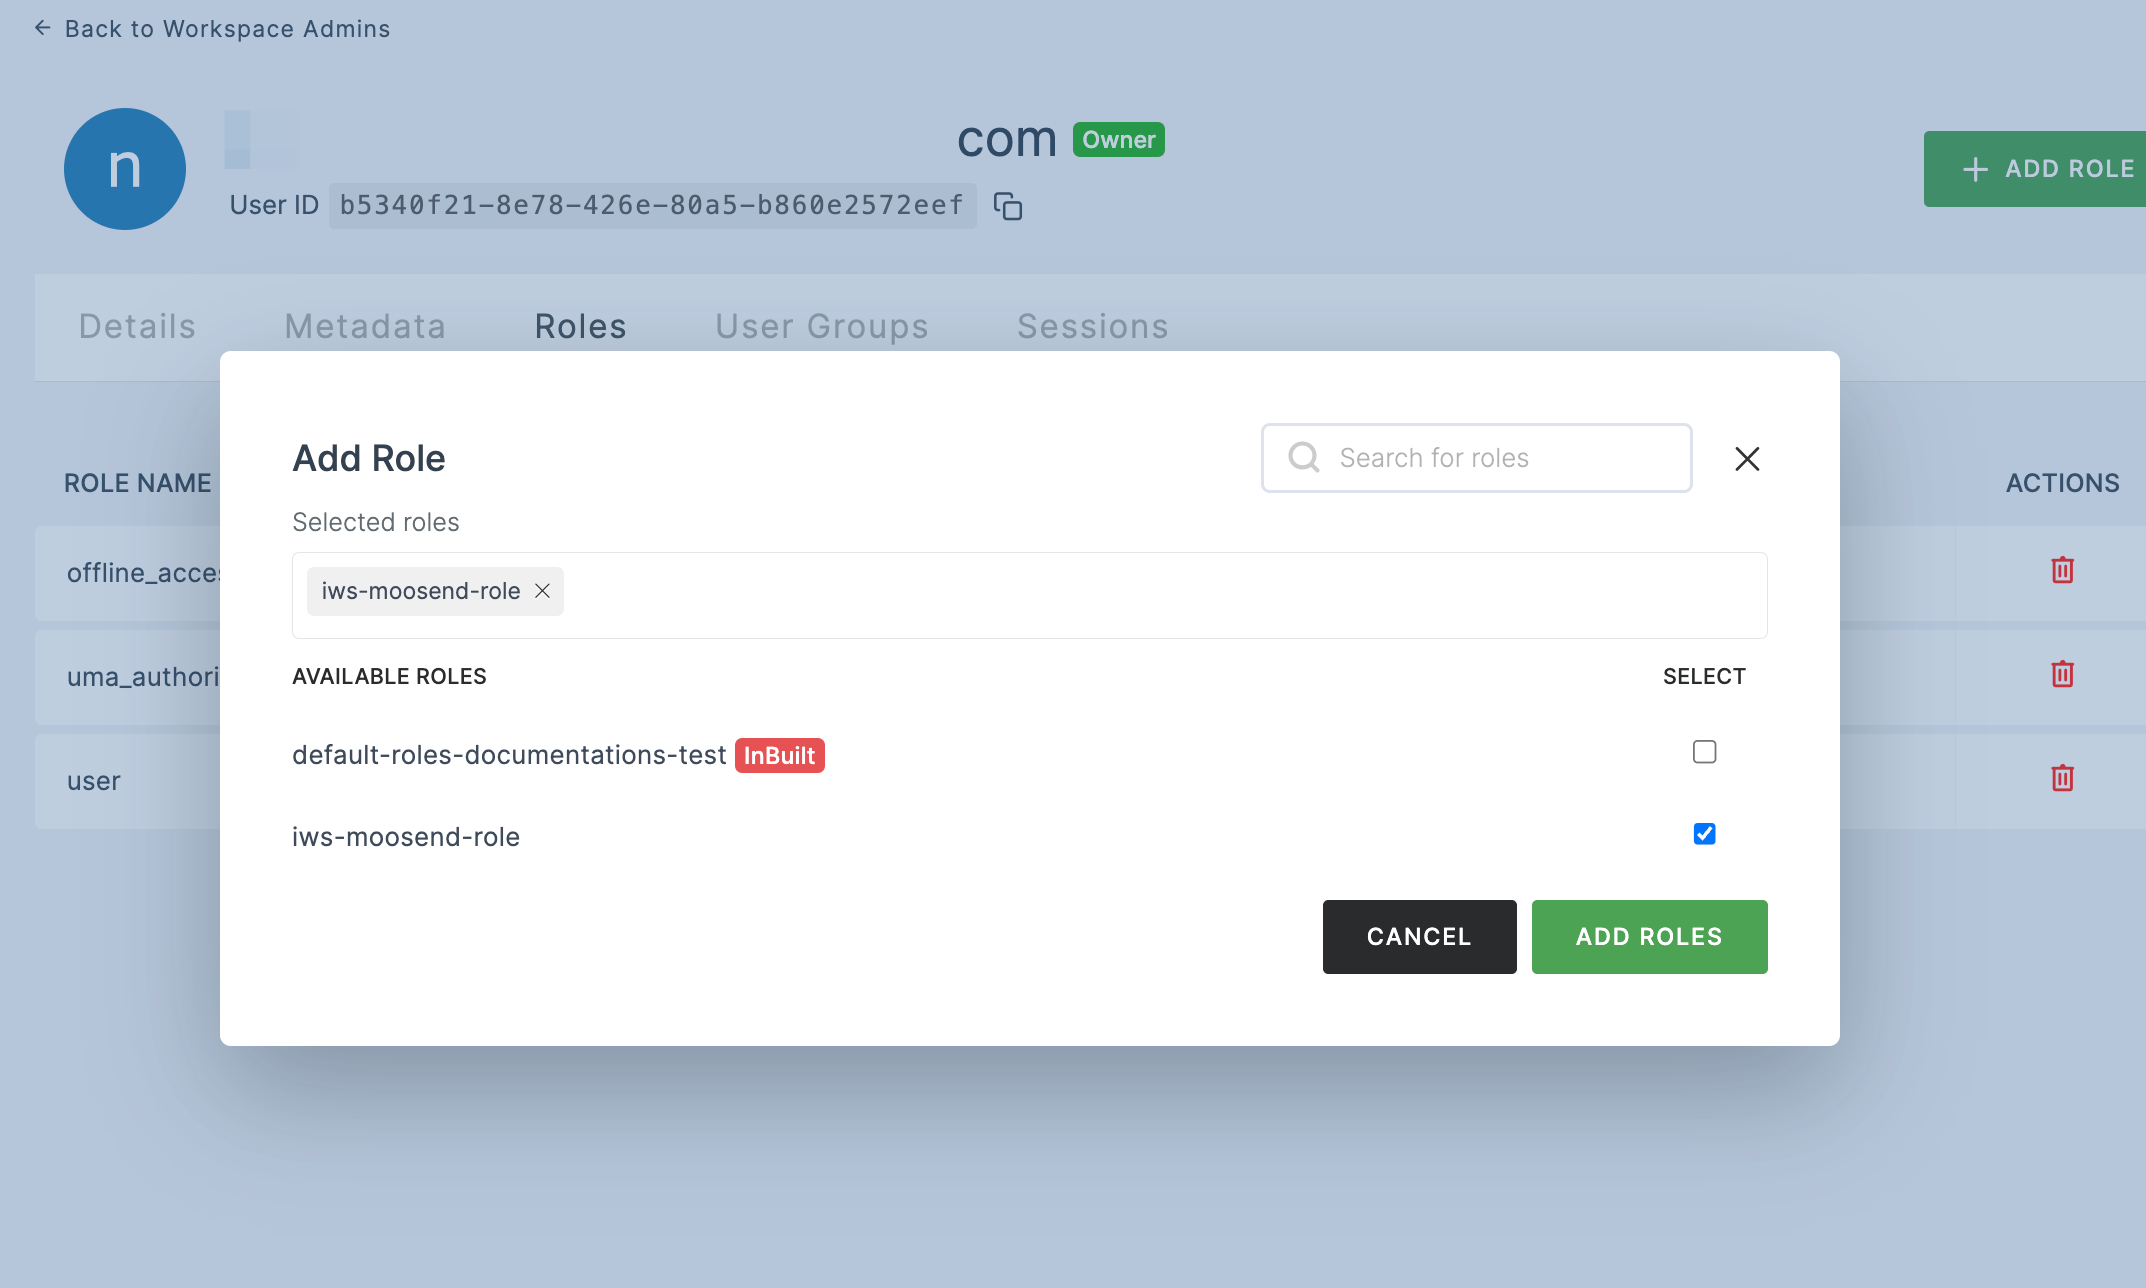Click the delete icon for uma_authori role
This screenshot has height=1288, width=2146.
[2063, 675]
